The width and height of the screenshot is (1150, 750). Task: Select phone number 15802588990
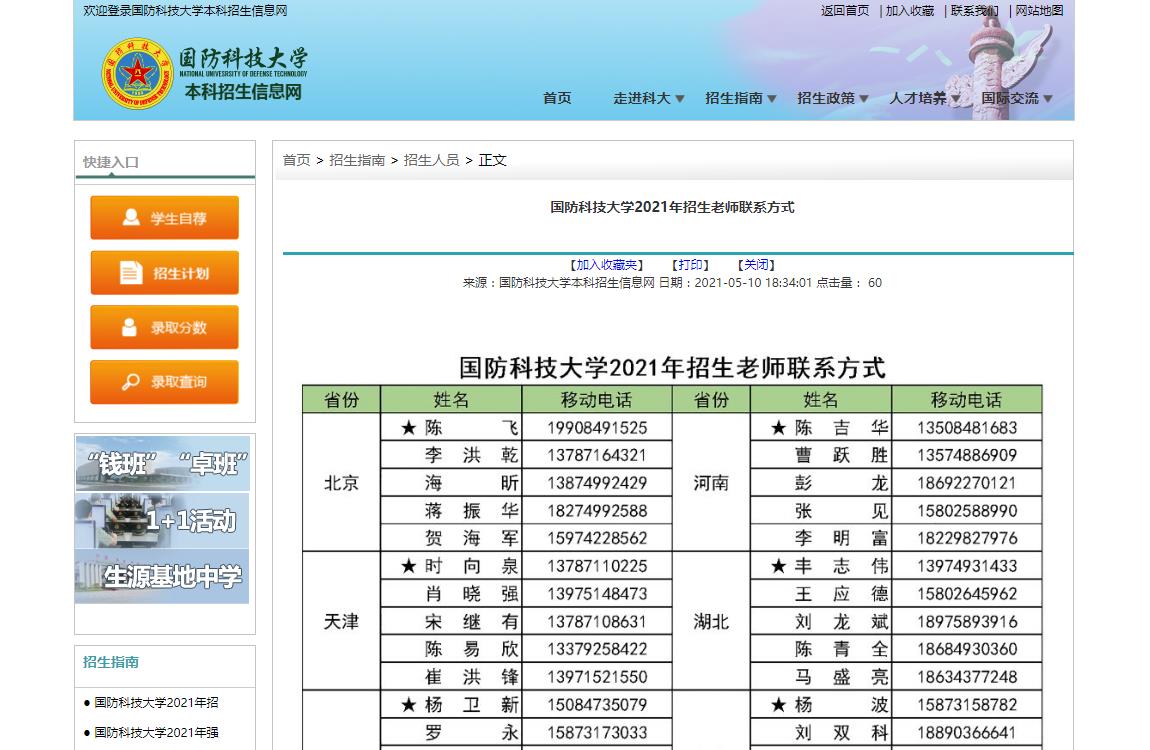967,511
